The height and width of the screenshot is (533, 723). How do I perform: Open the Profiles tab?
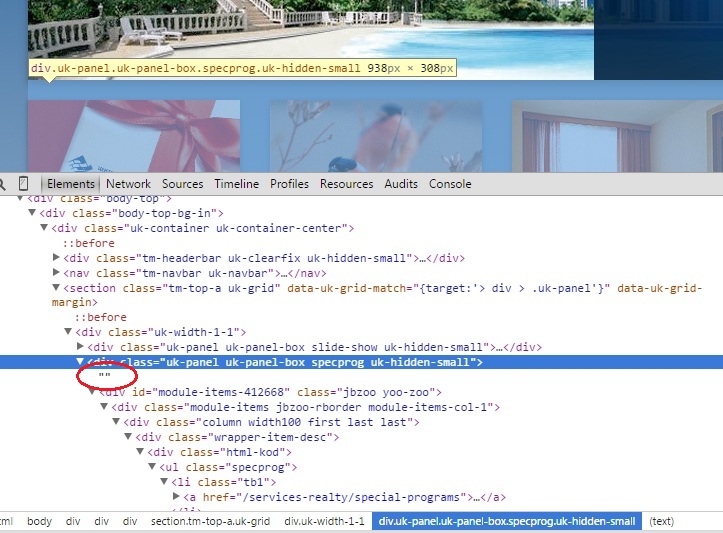tap(289, 184)
